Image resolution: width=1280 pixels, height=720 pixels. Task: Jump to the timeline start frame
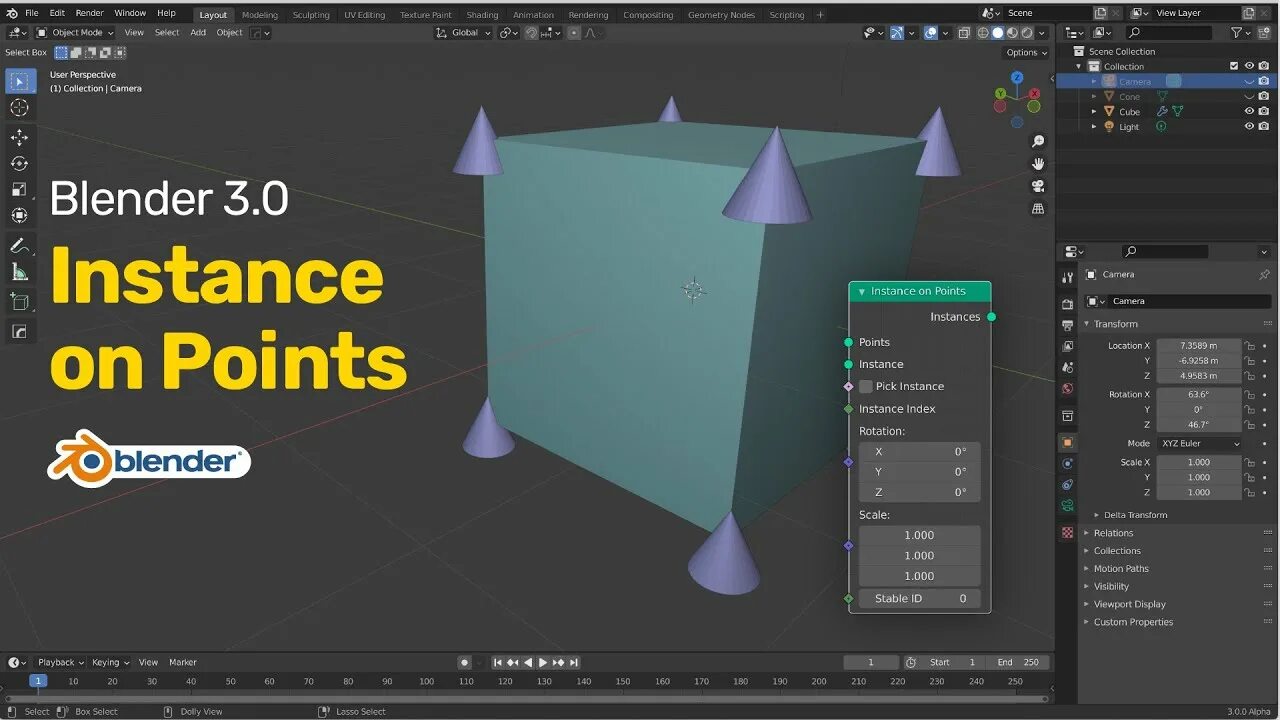click(498, 662)
